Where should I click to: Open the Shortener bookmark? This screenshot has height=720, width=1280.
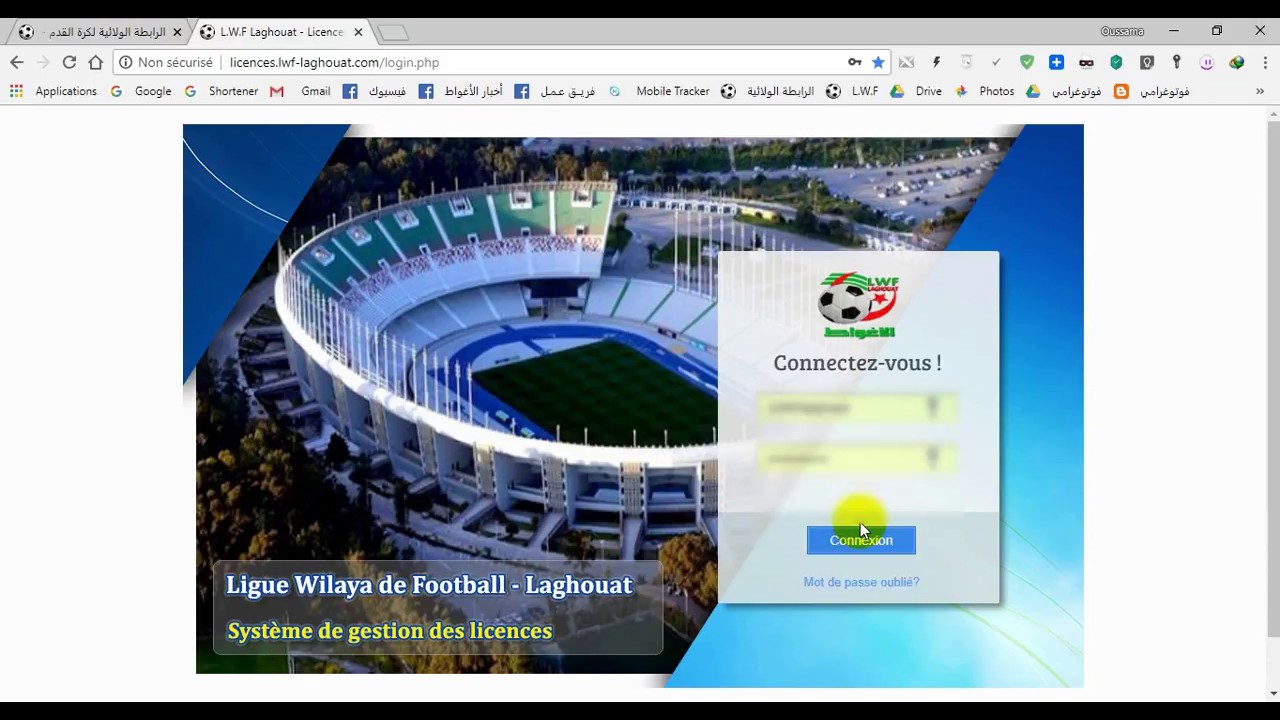[221, 91]
